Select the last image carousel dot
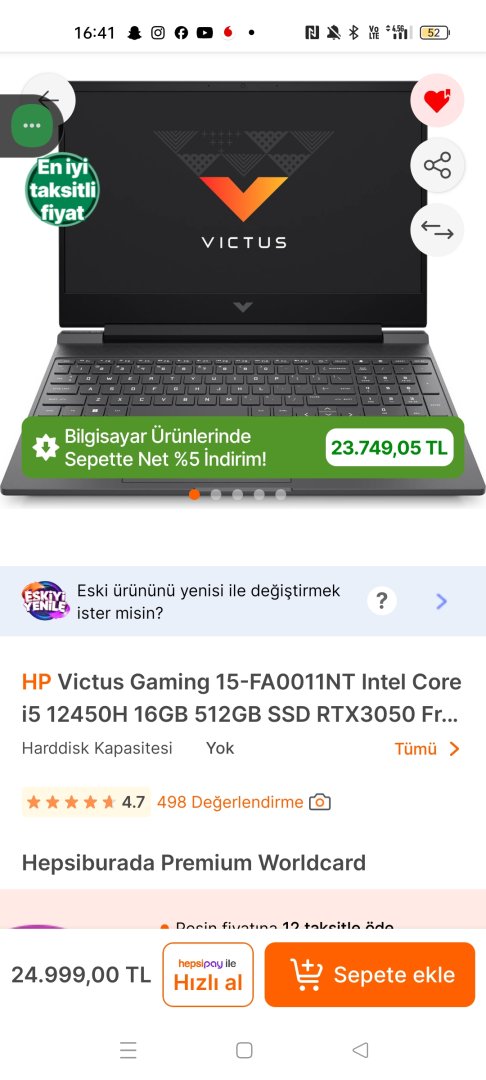Image resolution: width=486 pixels, height=1080 pixels. tap(281, 495)
